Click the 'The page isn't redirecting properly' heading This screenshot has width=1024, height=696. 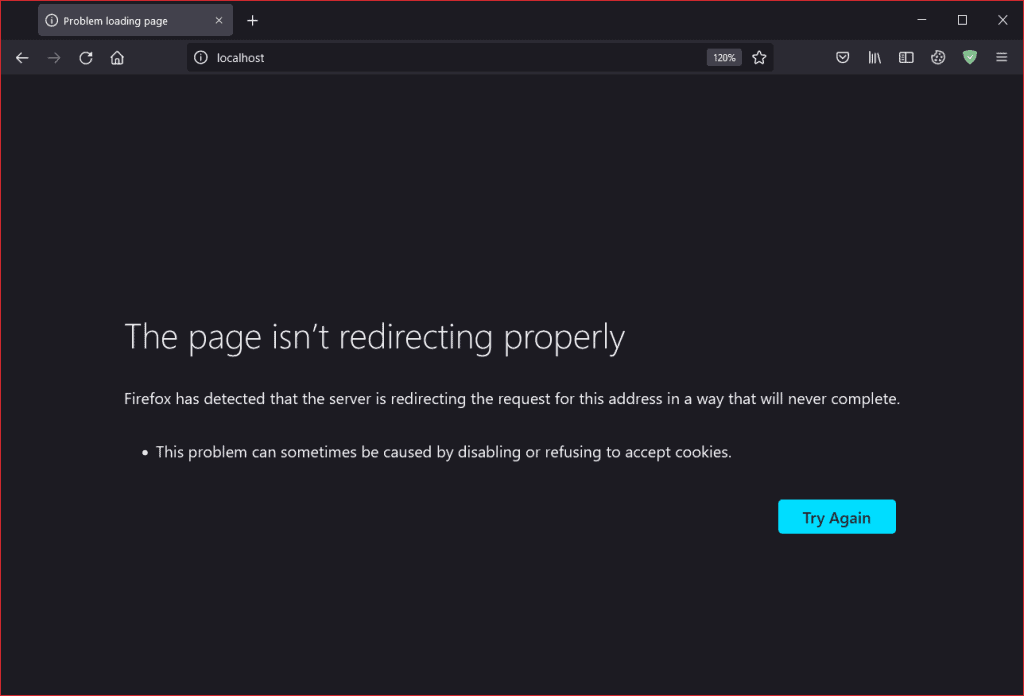(374, 338)
